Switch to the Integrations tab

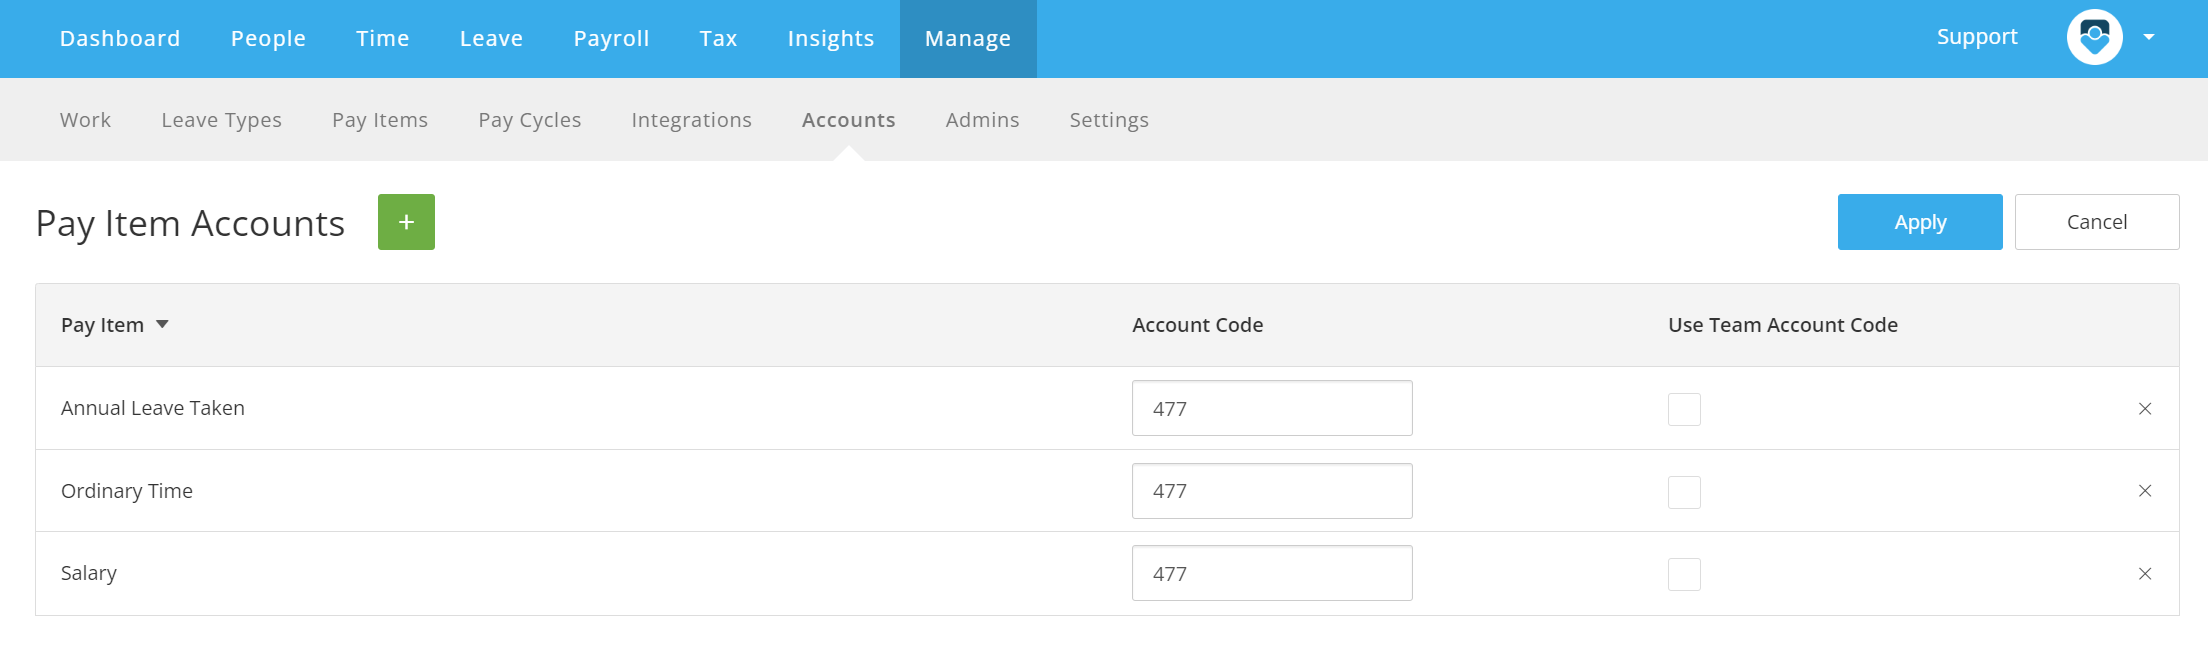[x=691, y=120]
